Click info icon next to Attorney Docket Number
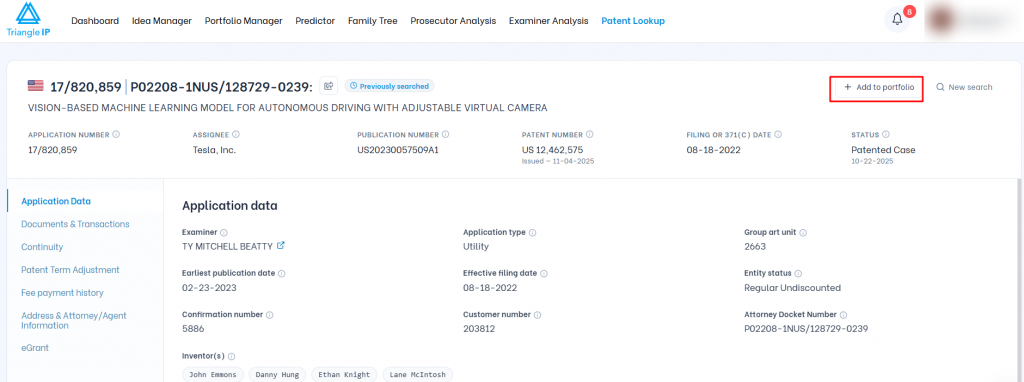The image size is (1024, 382). coord(843,315)
